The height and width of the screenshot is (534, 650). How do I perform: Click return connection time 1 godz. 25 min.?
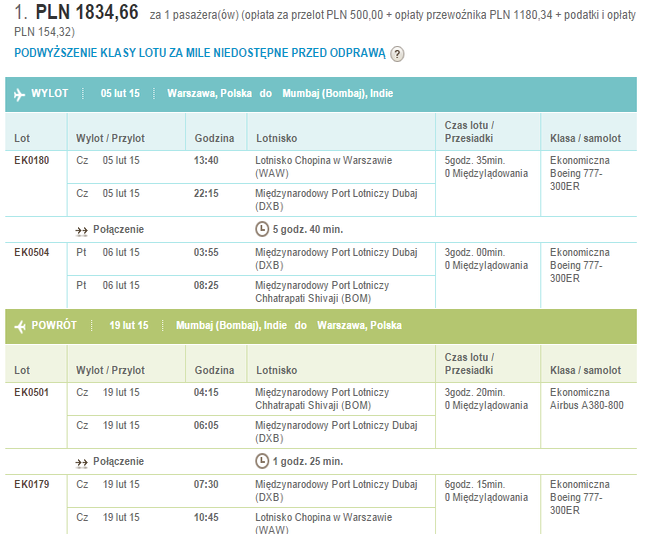[308, 461]
